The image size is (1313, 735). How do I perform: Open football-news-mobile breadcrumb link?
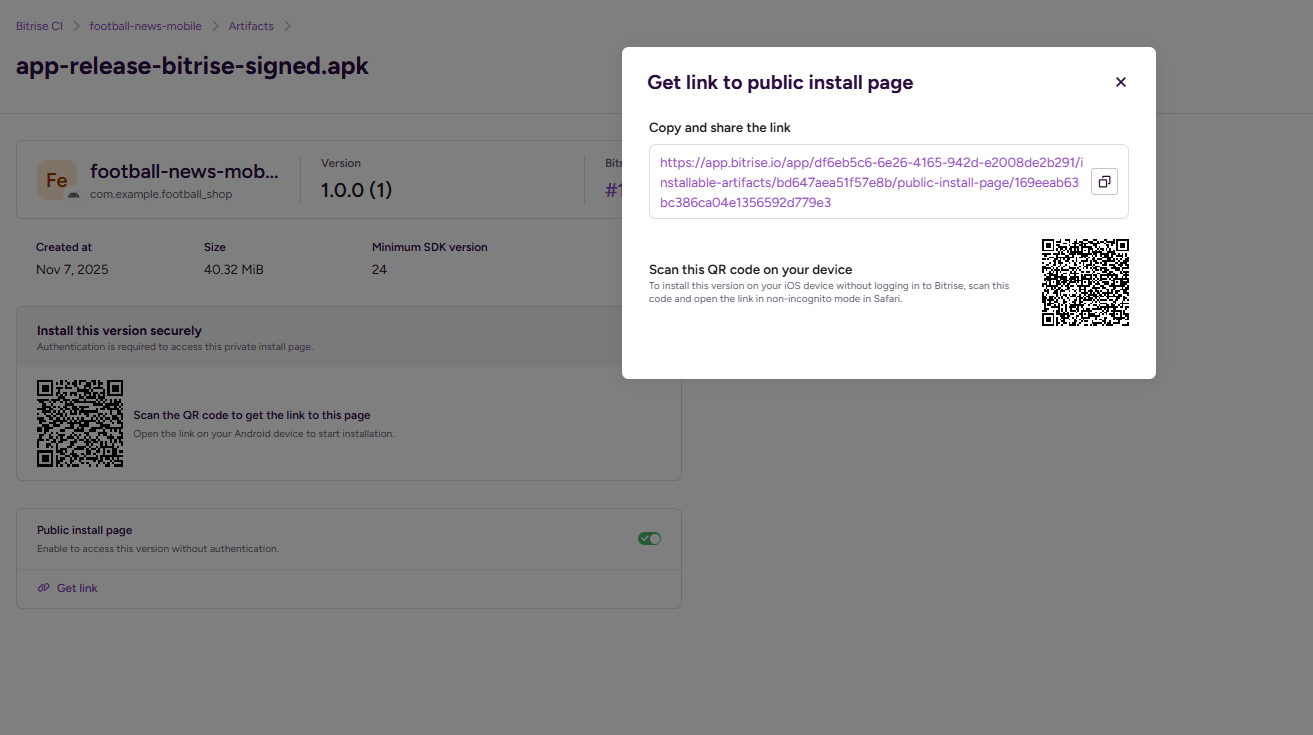pos(145,26)
